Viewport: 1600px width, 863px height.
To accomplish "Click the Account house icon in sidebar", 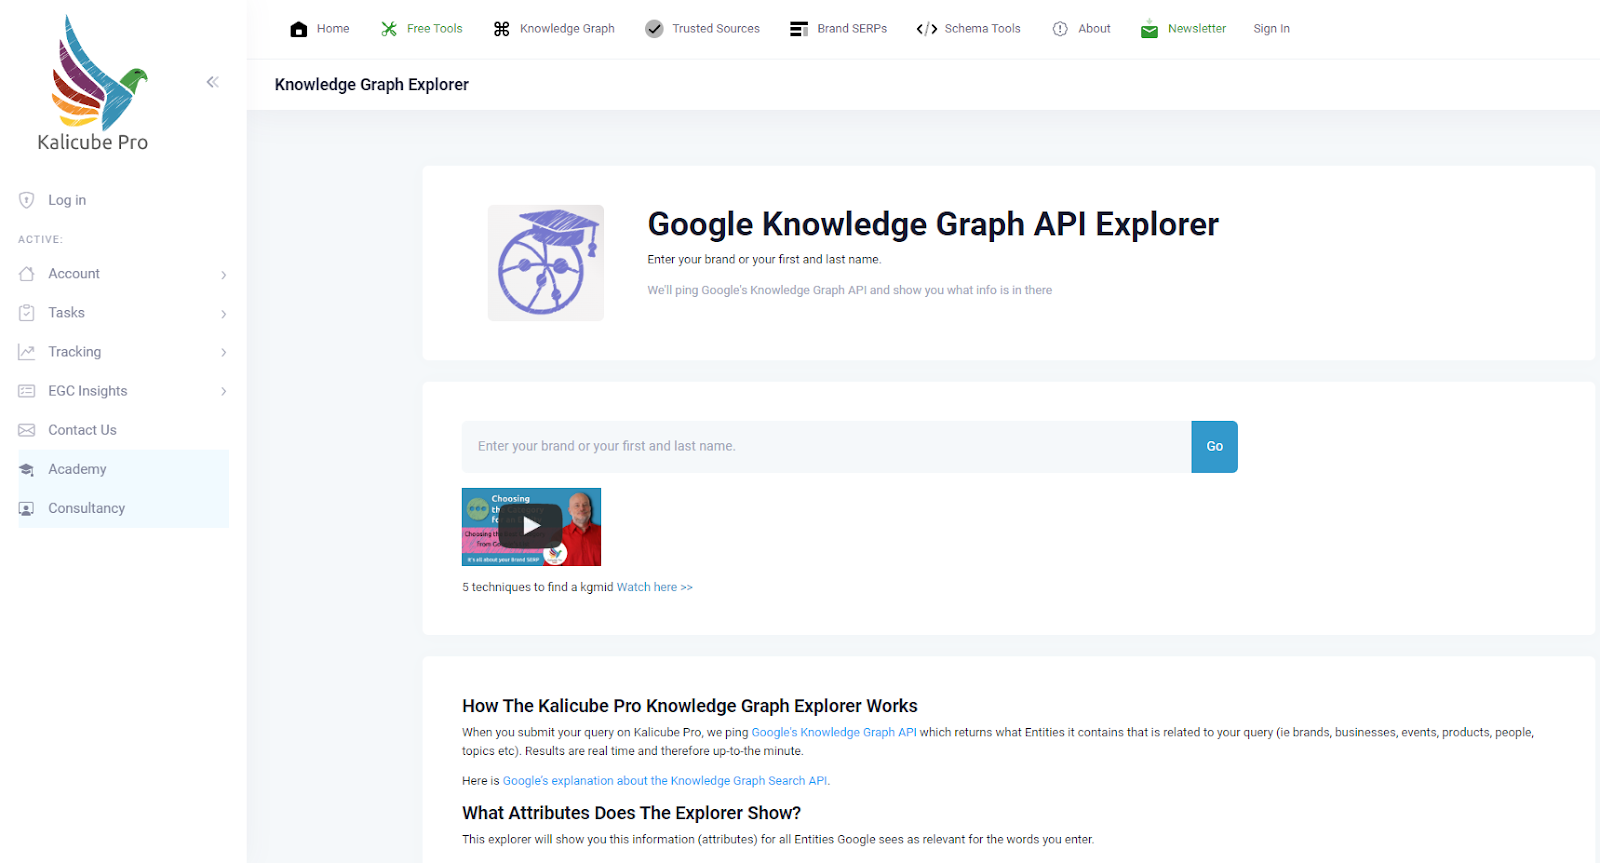I will point(27,274).
